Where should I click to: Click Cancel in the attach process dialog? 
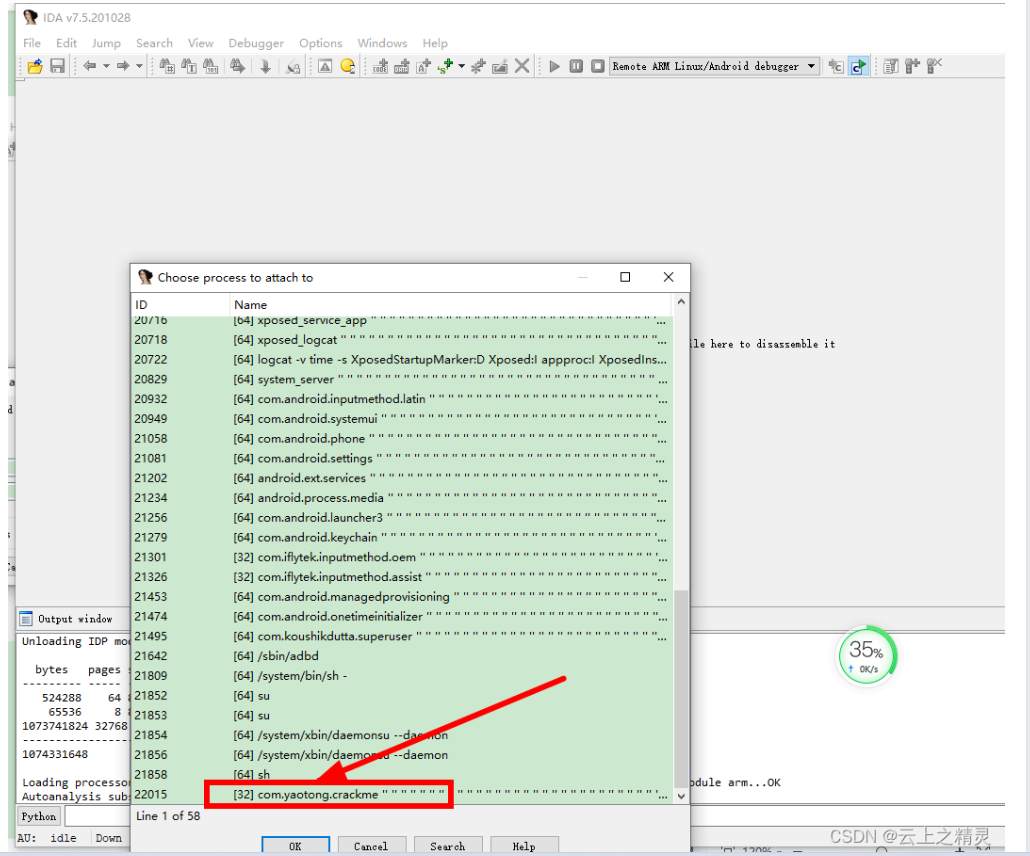coord(371,845)
